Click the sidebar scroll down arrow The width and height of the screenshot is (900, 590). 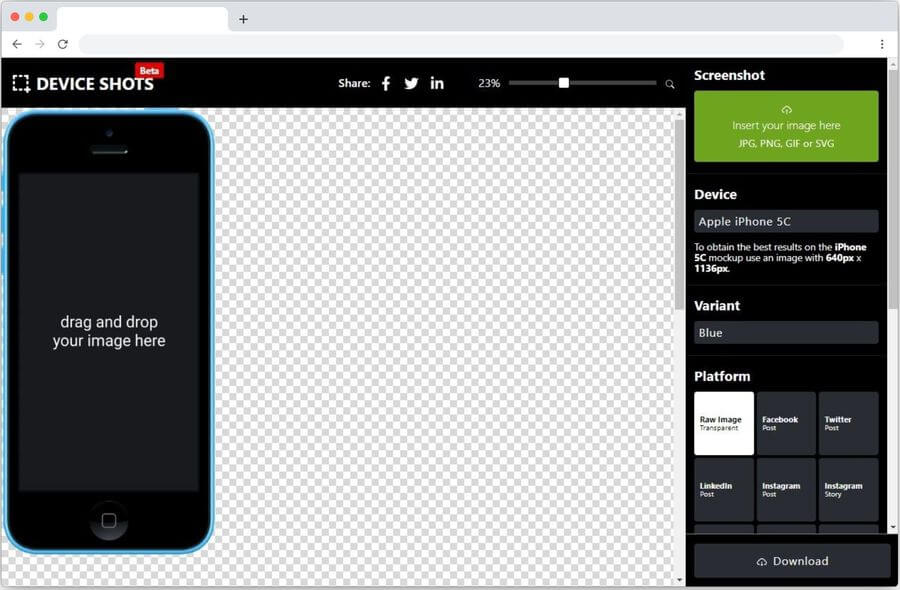(x=893, y=527)
